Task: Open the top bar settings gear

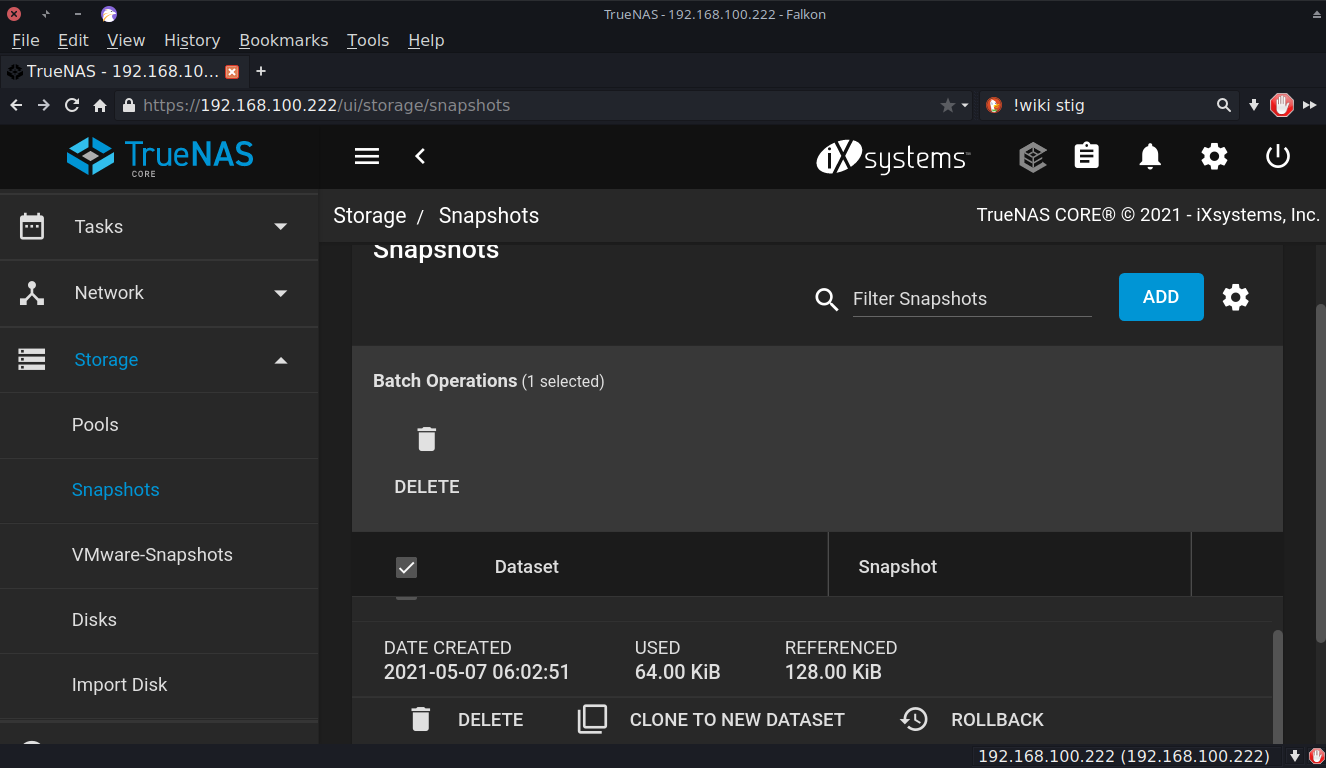Action: tap(1214, 156)
